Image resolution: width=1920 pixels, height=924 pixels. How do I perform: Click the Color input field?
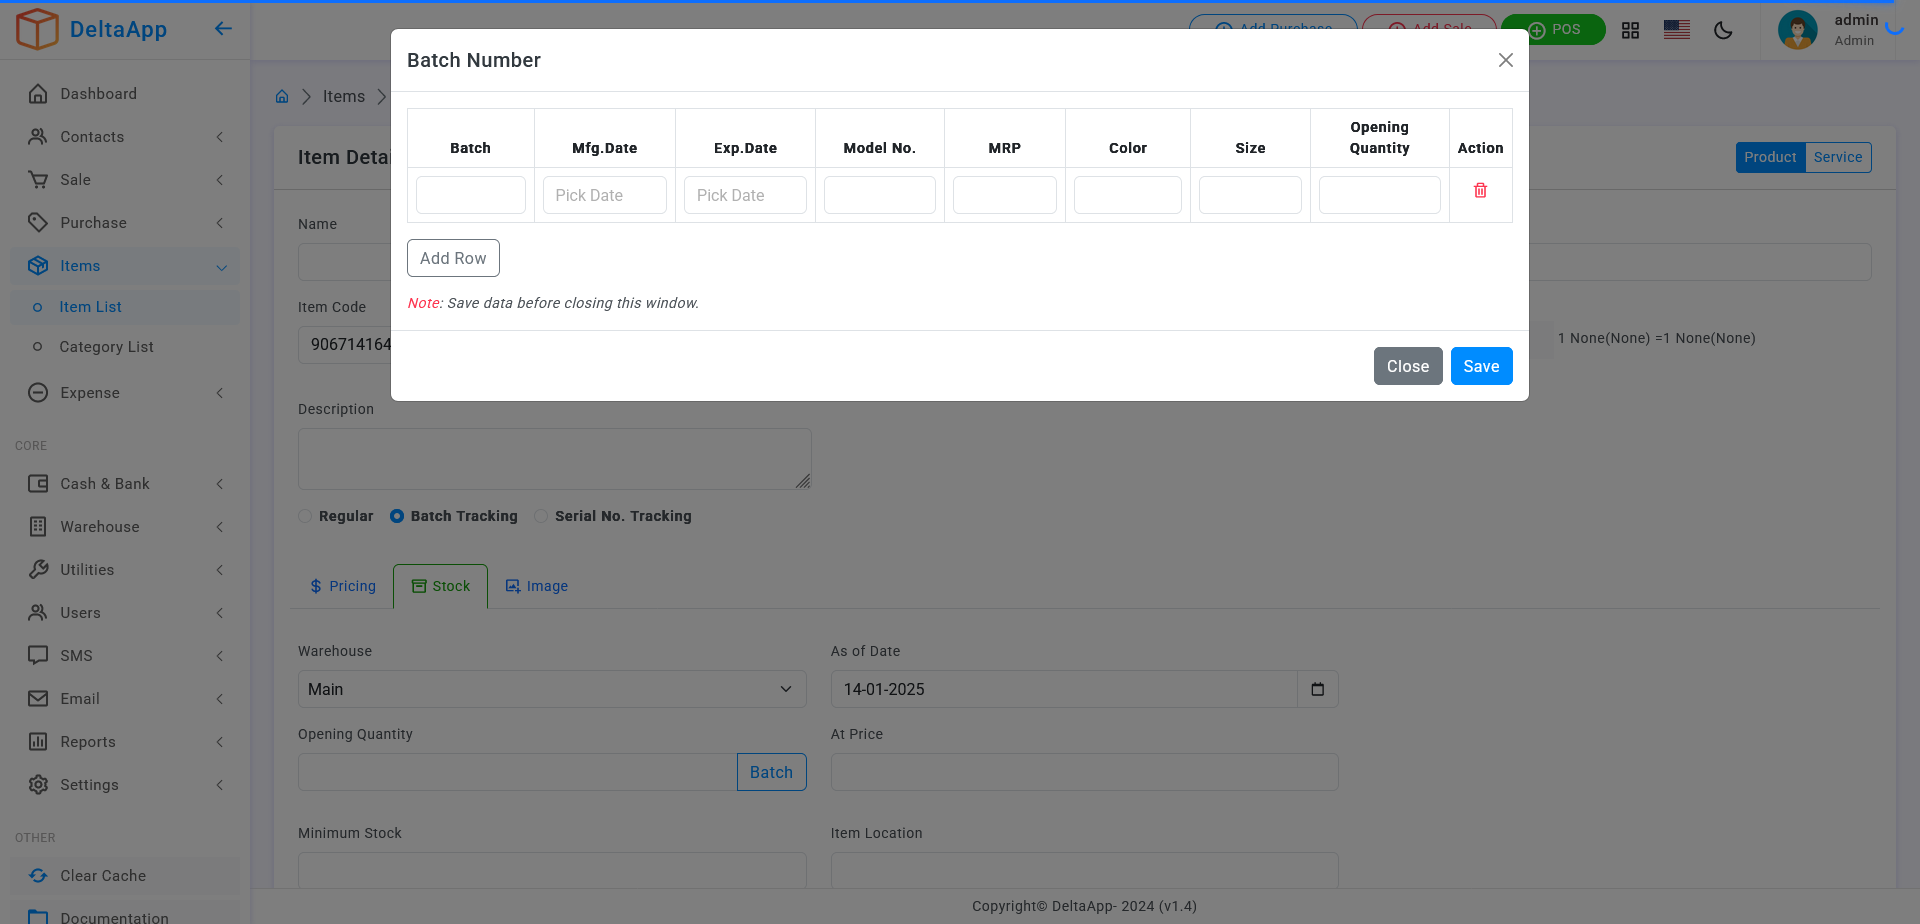(1128, 195)
